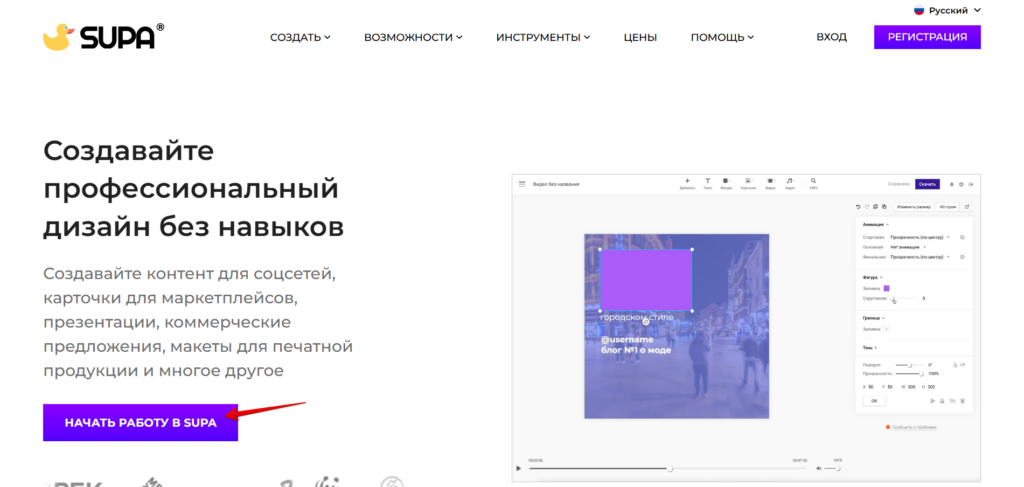This screenshot has width=1024, height=487.
Task: Click the Добавить plus icon in editor toolbar
Action: click(687, 181)
